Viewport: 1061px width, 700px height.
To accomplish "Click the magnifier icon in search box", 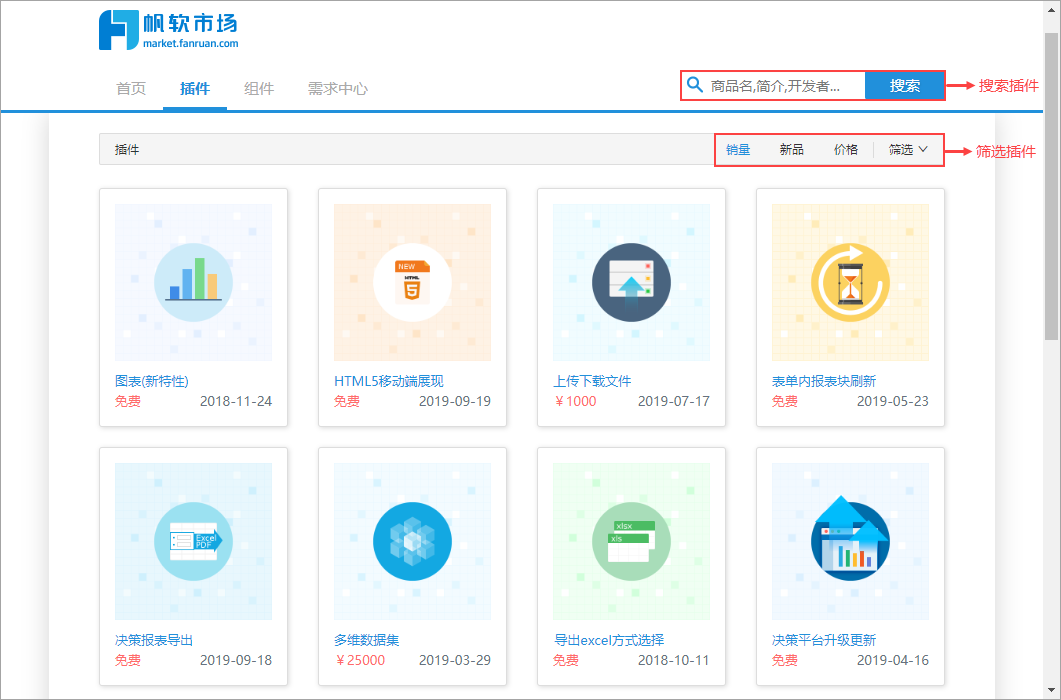I will (695, 85).
